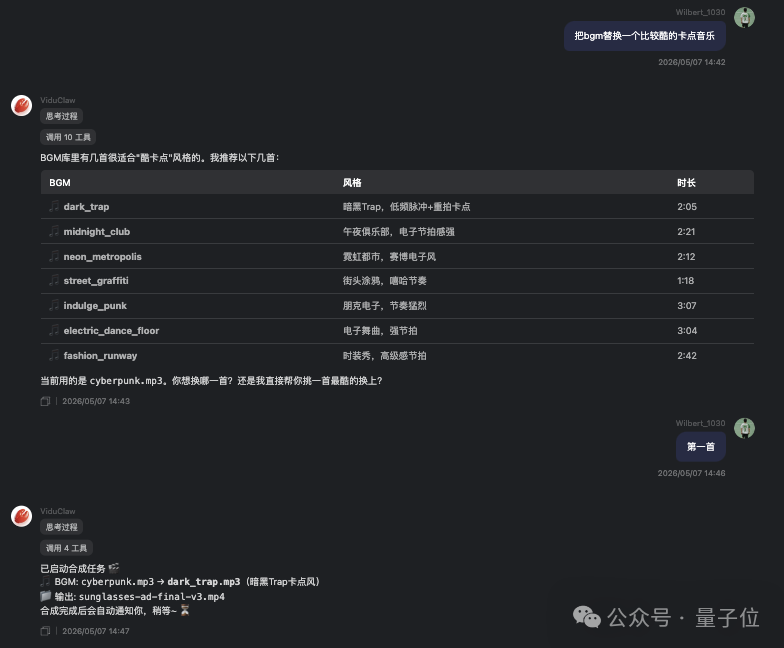Click the music note icon beside neon_metropolis

pos(54,256)
